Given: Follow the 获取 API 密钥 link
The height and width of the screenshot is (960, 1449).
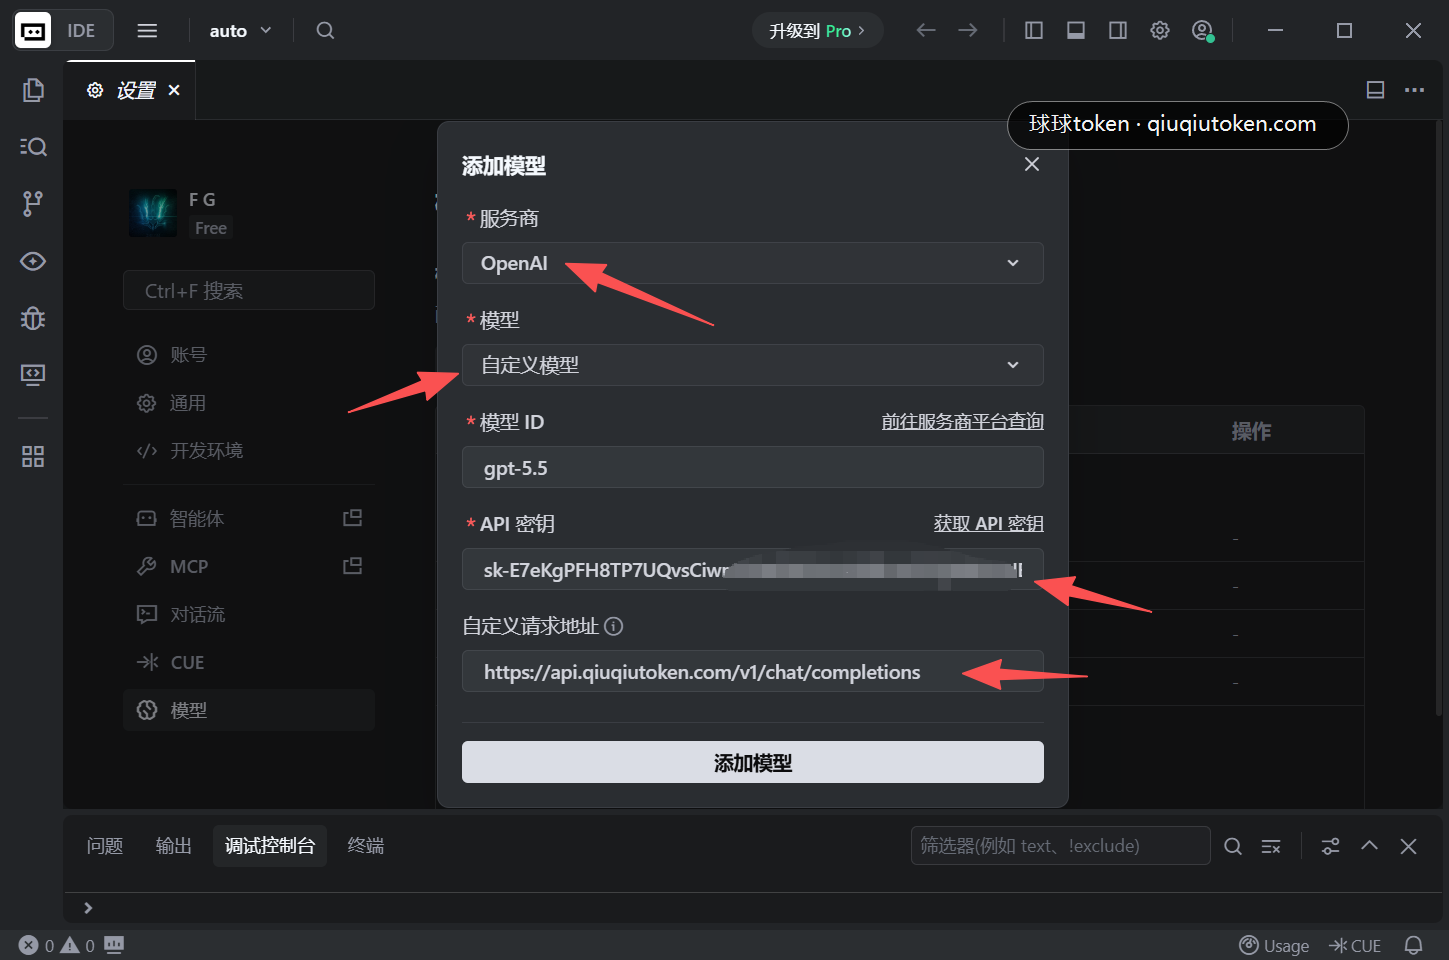Looking at the screenshot, I should pyautogui.click(x=988, y=524).
